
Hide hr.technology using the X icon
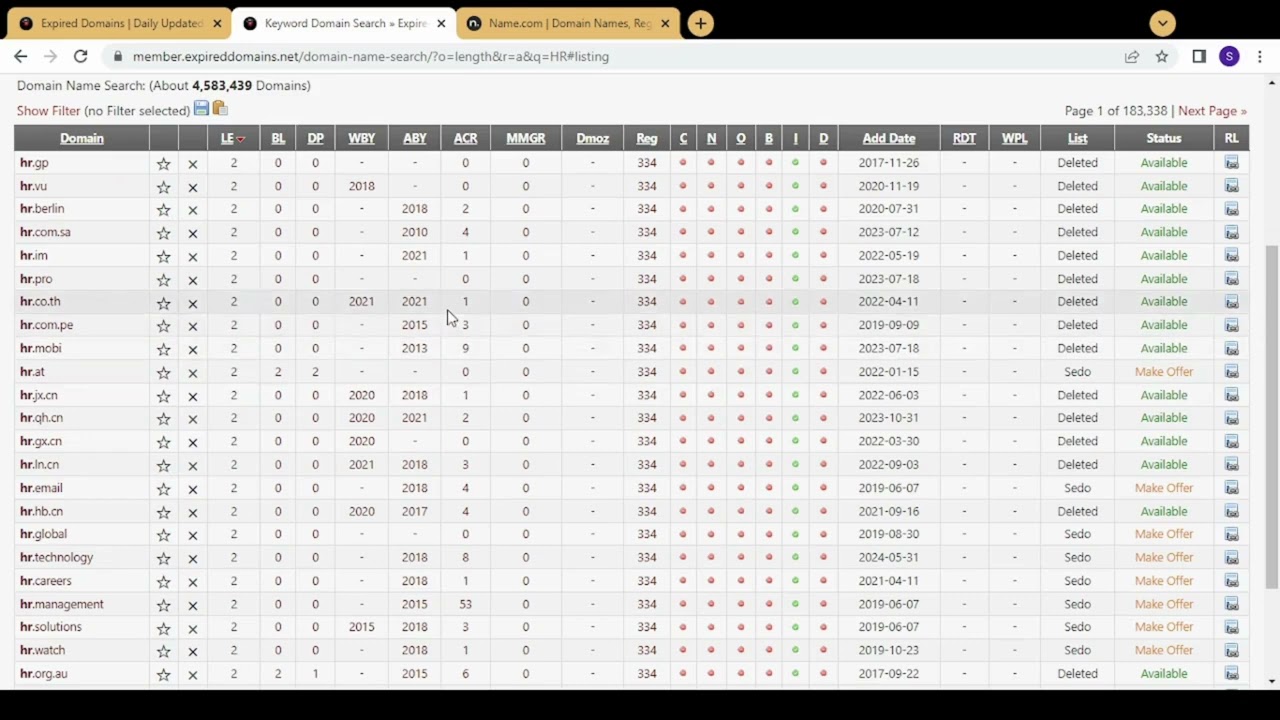pos(193,559)
